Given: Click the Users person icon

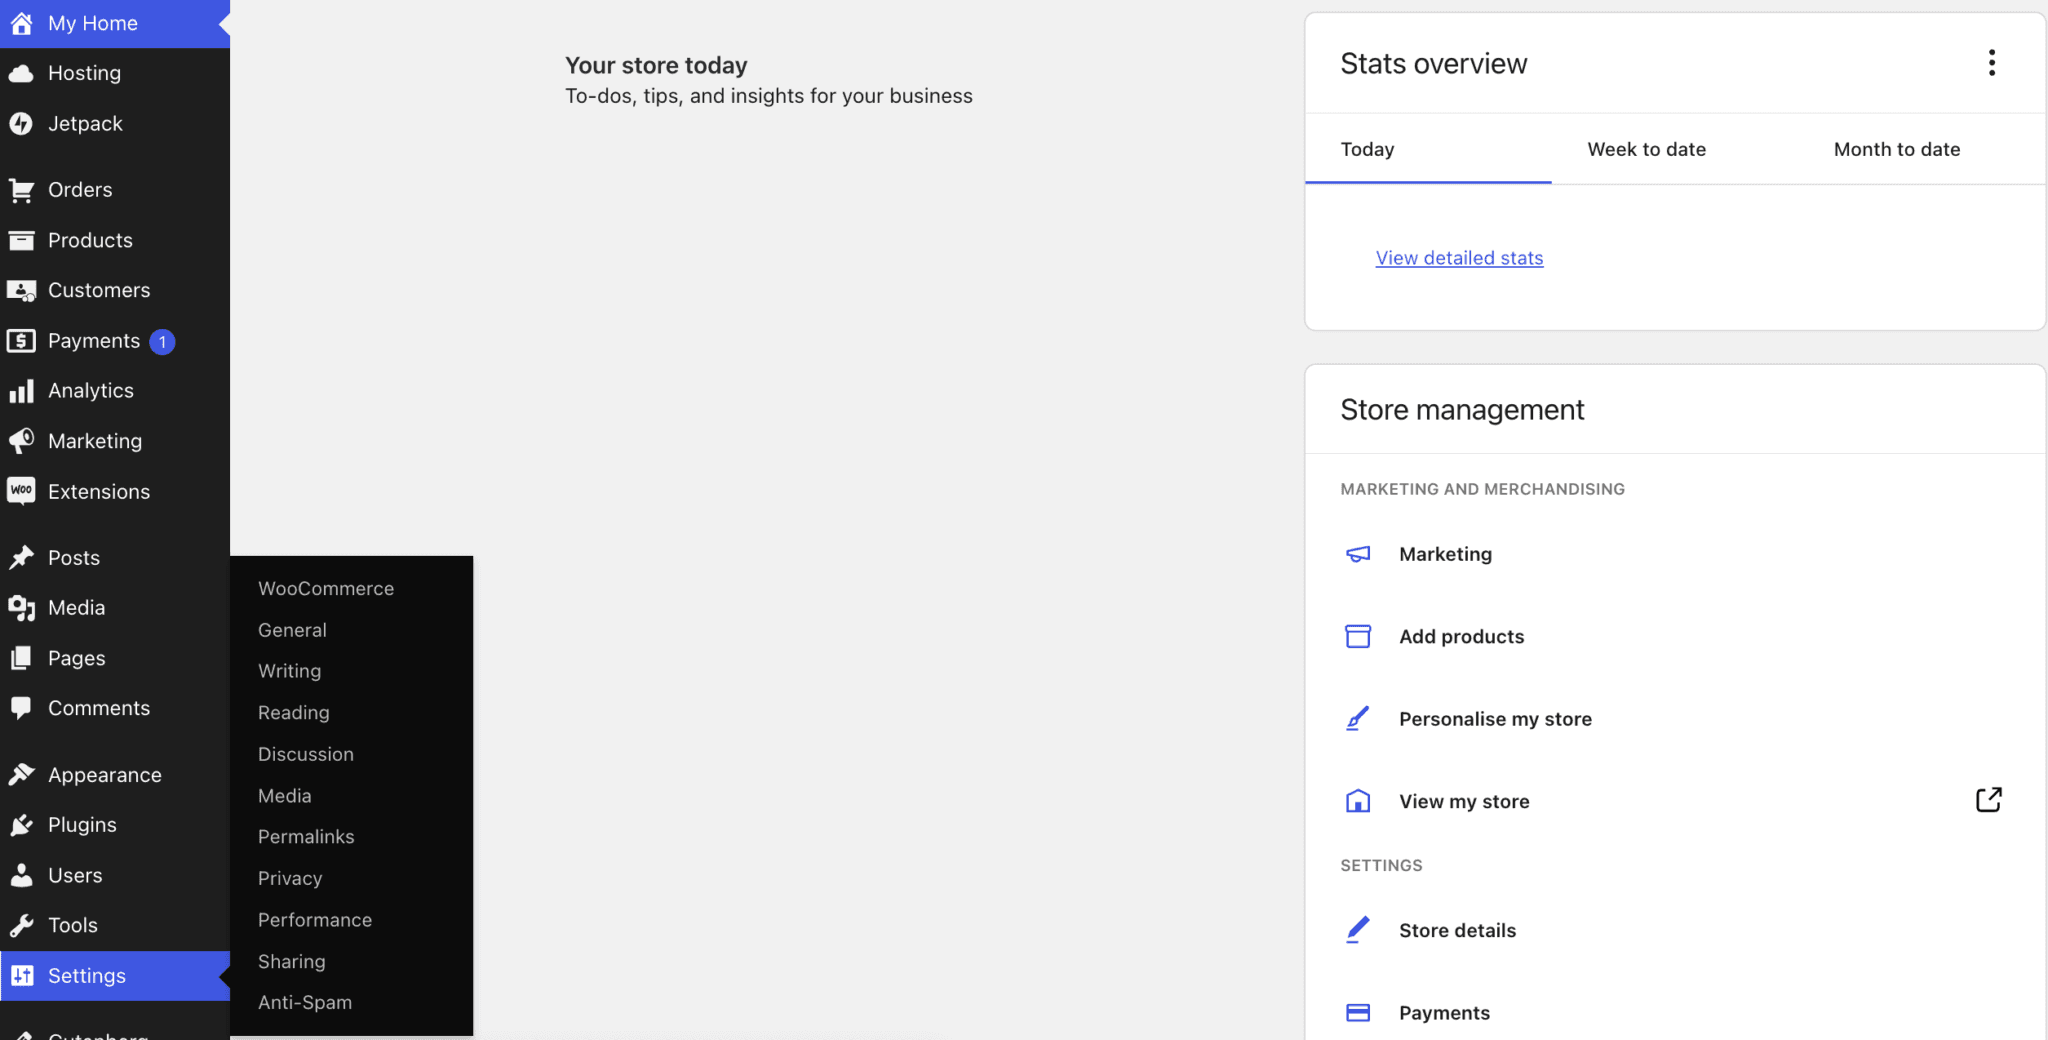Looking at the screenshot, I should pos(21,875).
